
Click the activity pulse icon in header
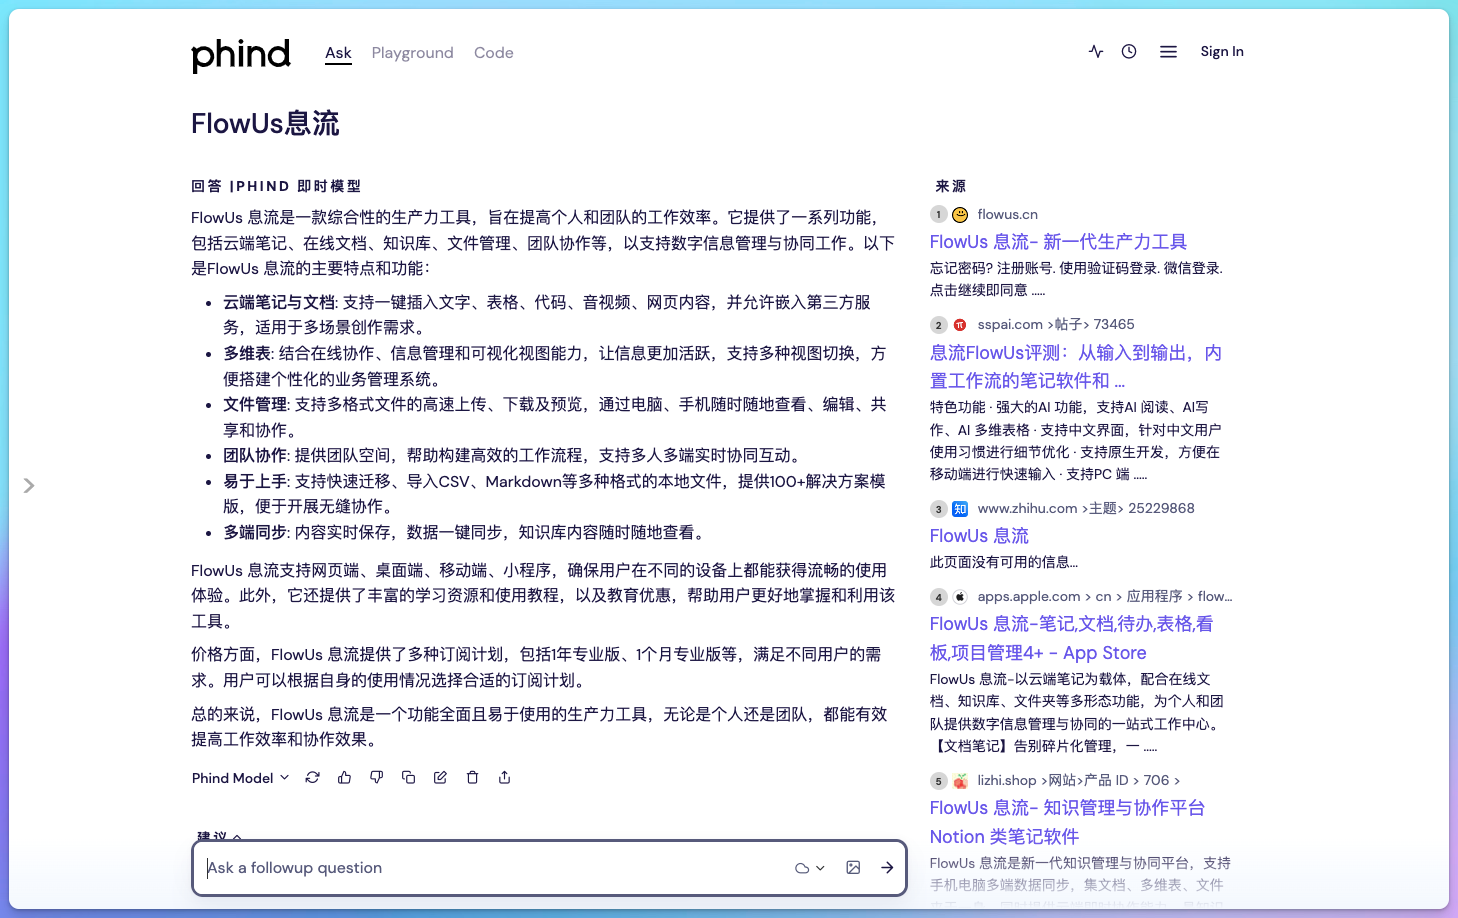coord(1096,52)
